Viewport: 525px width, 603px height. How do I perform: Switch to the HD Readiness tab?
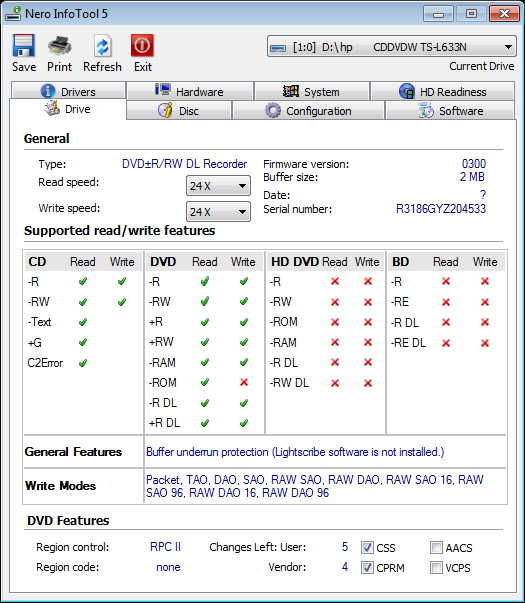coord(443,91)
